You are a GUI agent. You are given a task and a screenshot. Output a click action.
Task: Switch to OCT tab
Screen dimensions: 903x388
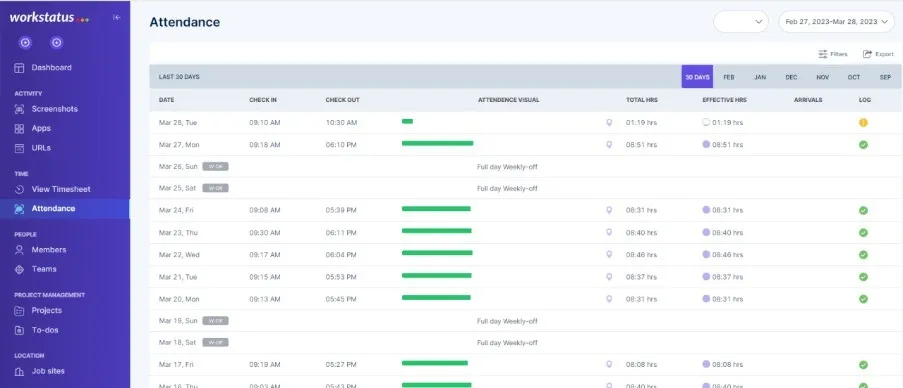pyautogui.click(x=853, y=77)
